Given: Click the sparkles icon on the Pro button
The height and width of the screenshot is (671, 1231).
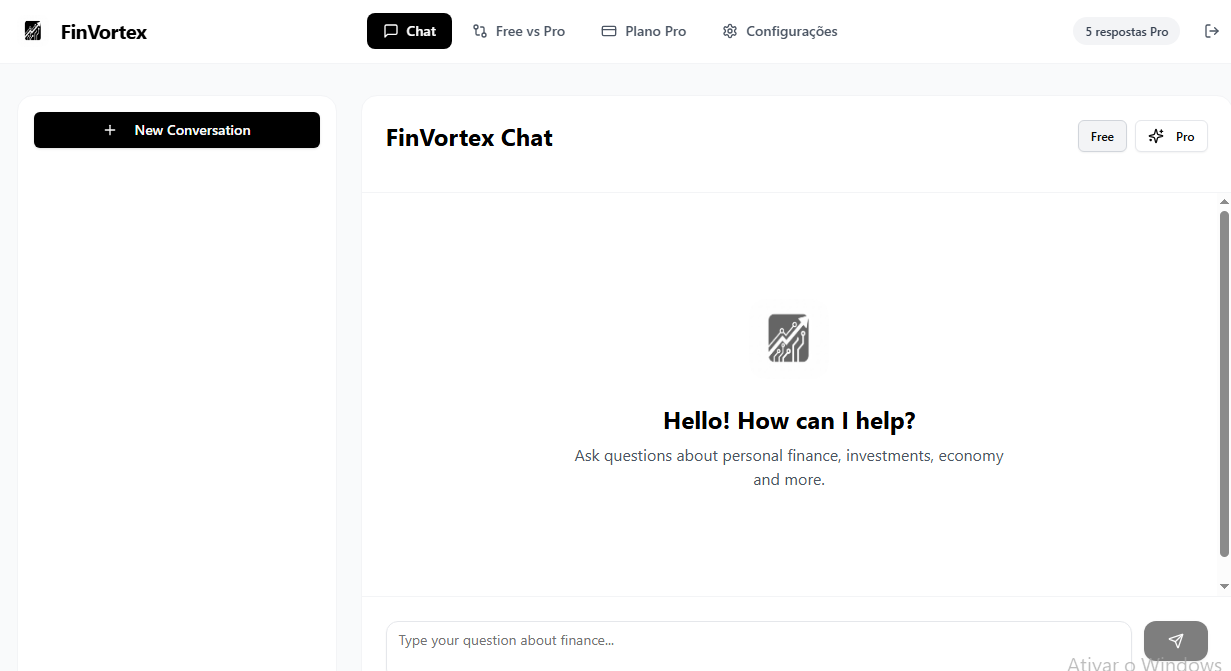Looking at the screenshot, I should (1156, 136).
